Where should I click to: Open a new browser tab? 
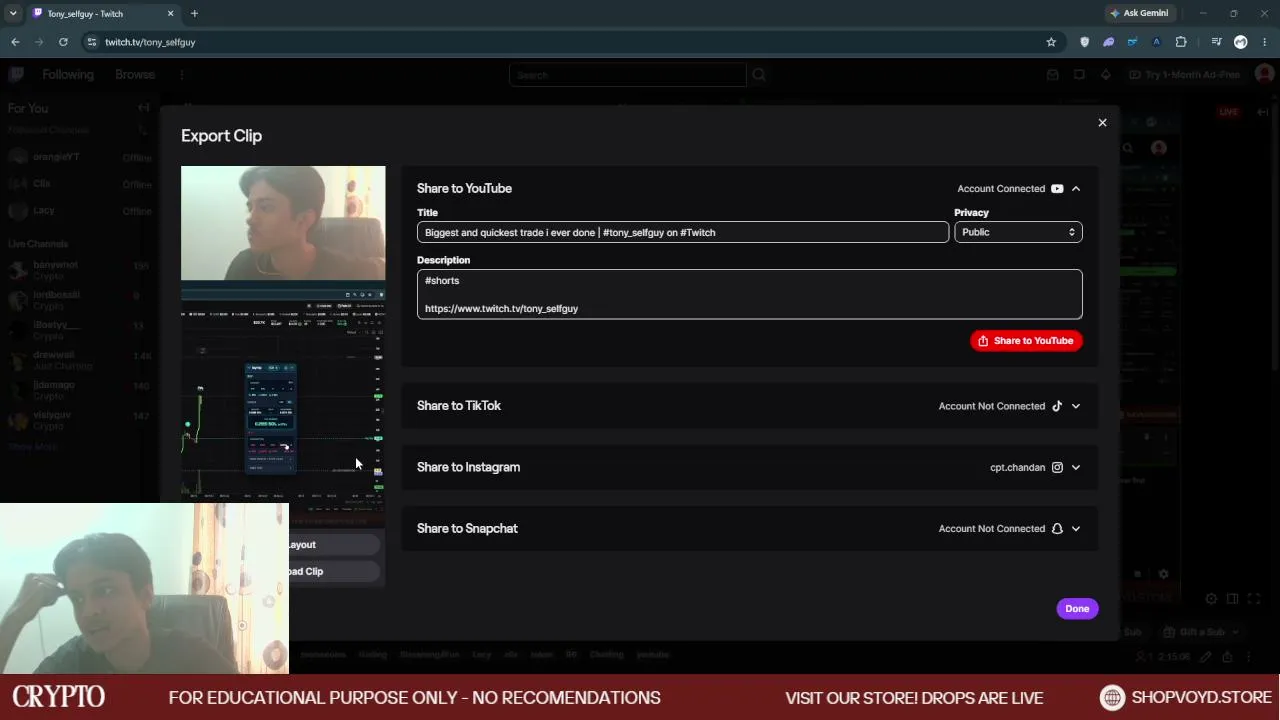pos(194,14)
